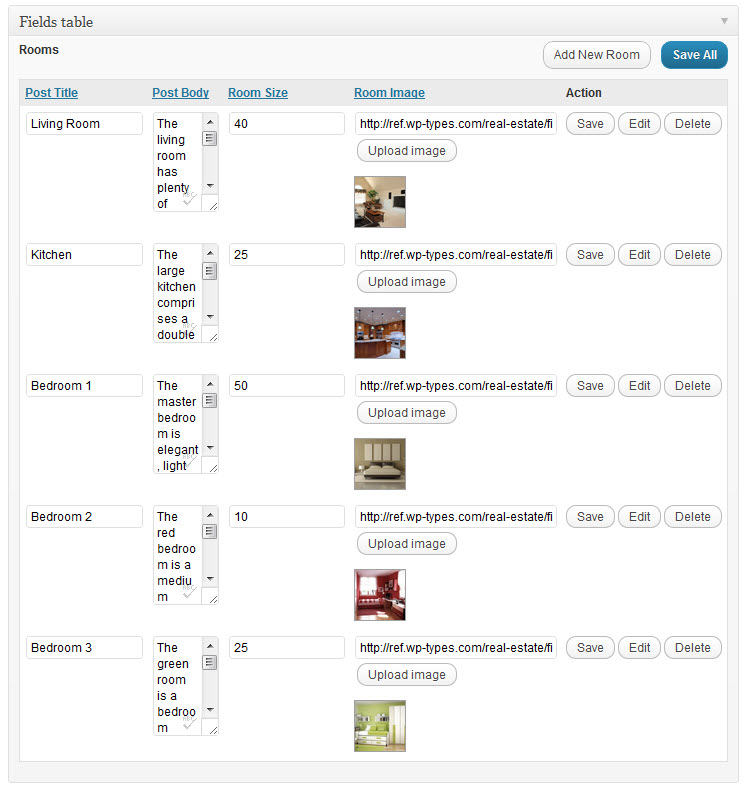Collapse the Fields table panel arrow
The width and height of the screenshot is (749, 793).
click(x=724, y=21)
